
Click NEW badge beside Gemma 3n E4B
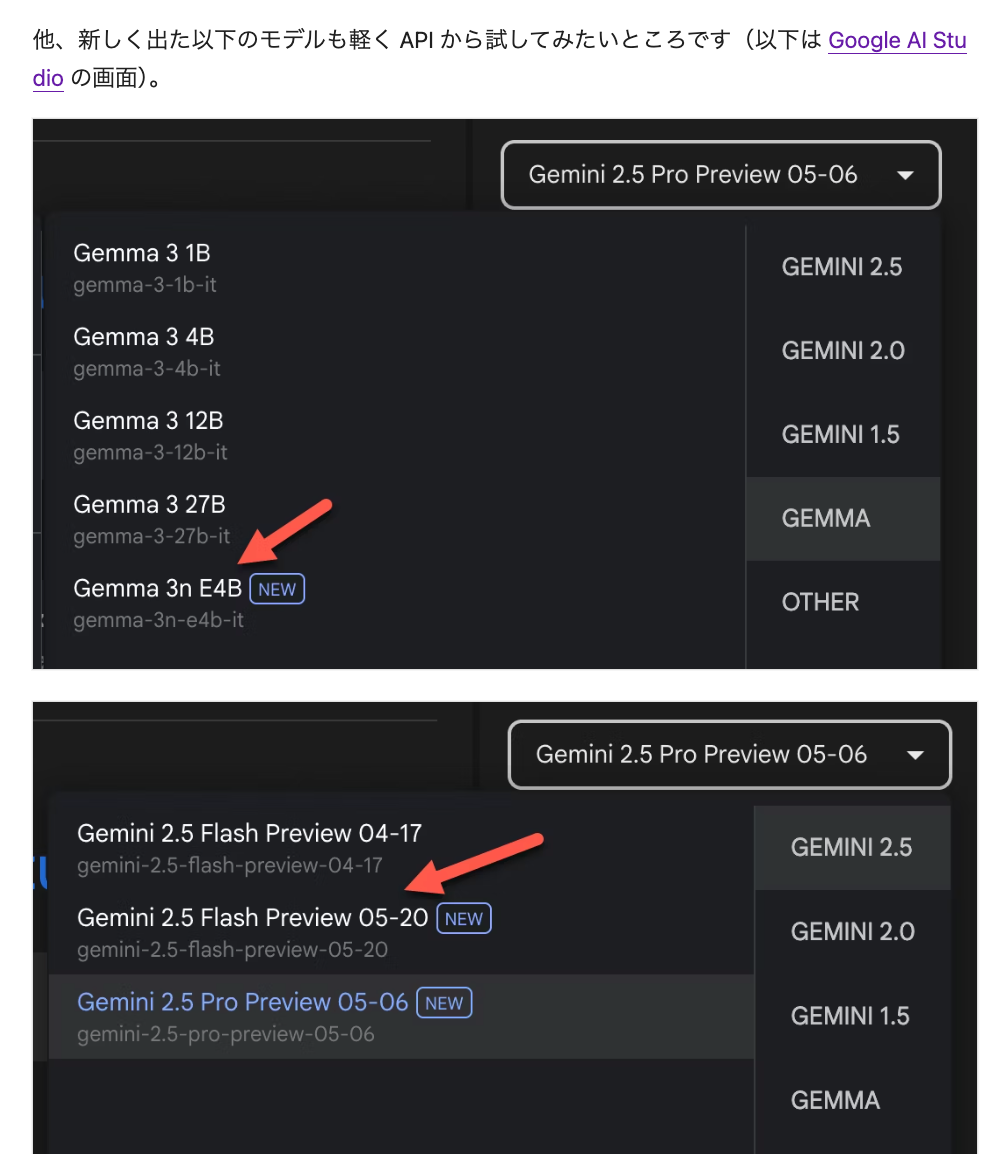tap(277, 589)
